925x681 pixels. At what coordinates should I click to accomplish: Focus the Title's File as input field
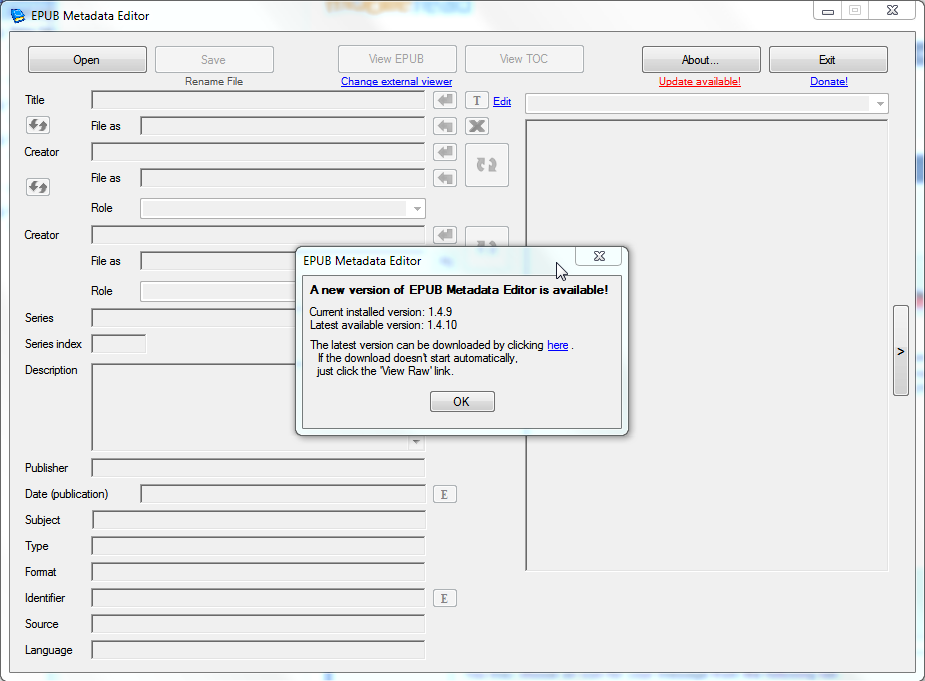(x=283, y=126)
